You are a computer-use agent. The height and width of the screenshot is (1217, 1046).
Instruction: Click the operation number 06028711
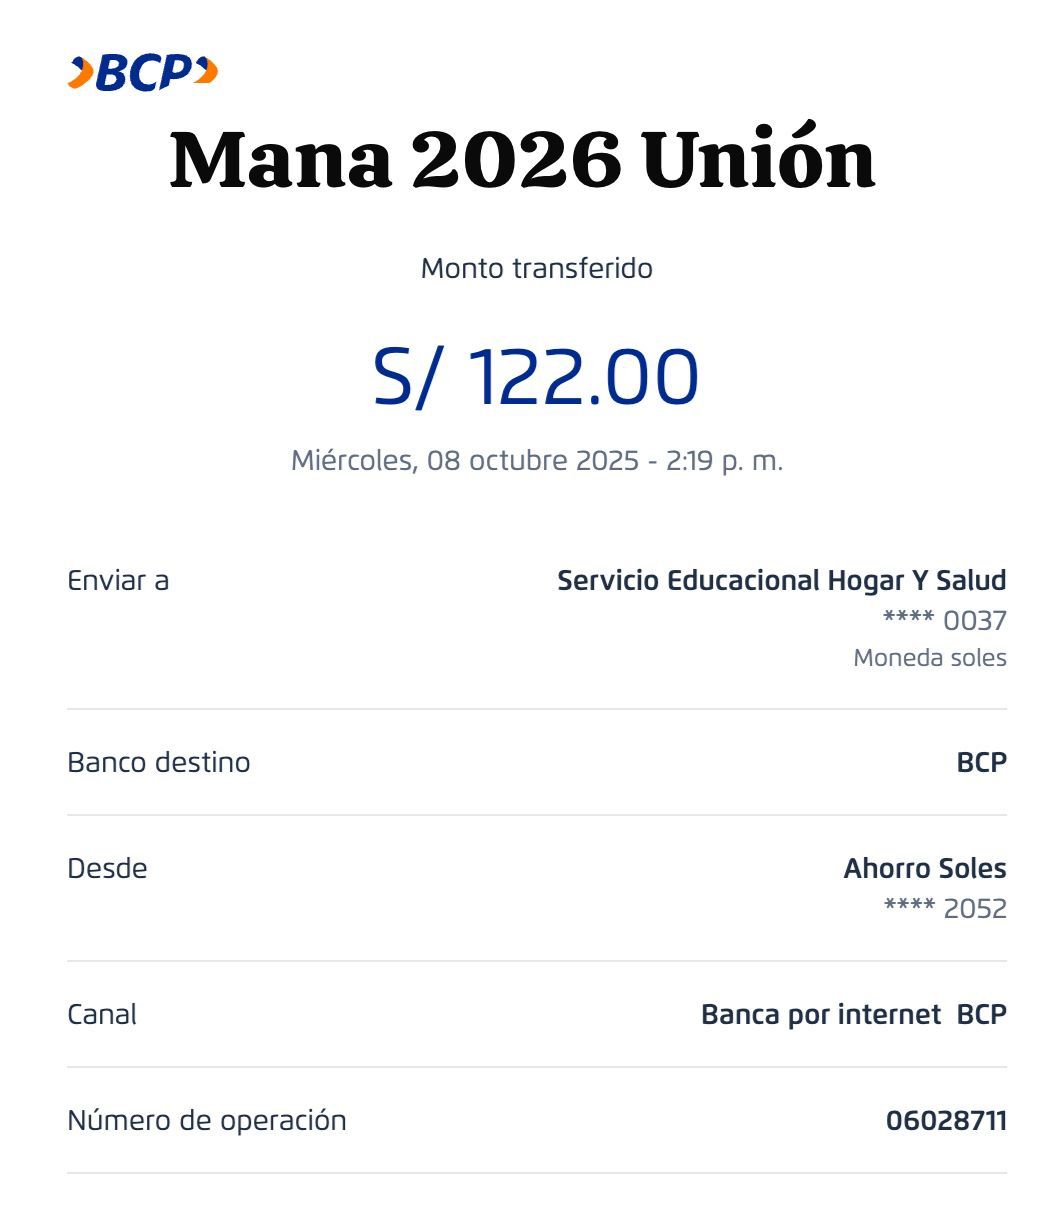[946, 1120]
